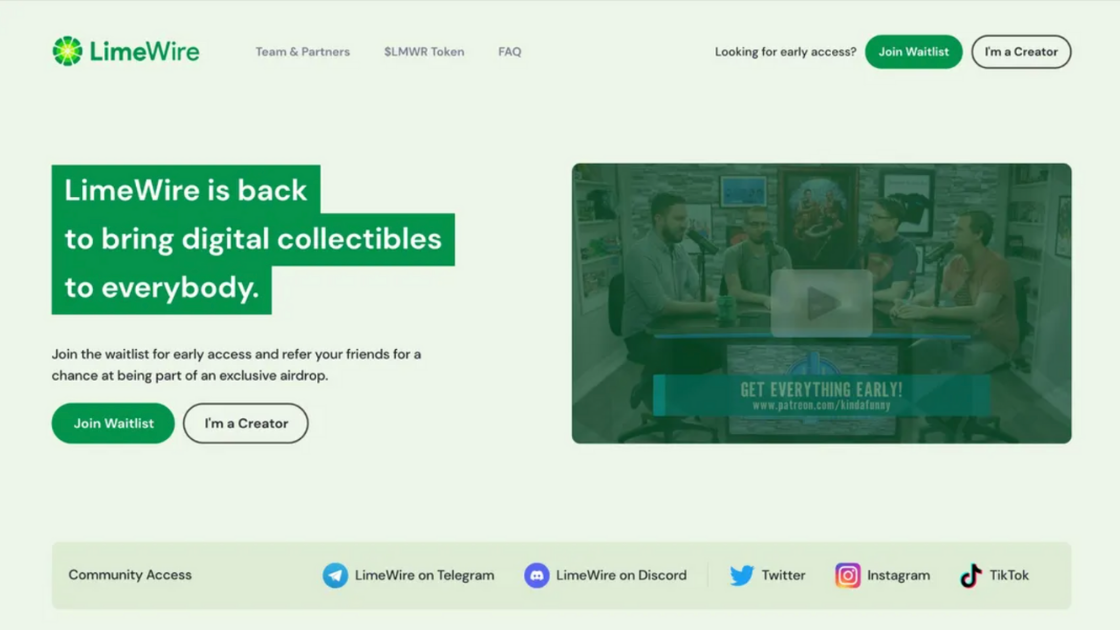Viewport: 1120px width, 630px height.
Task: Click the 'to bring digital collectibles' headline line
Action: click(253, 239)
